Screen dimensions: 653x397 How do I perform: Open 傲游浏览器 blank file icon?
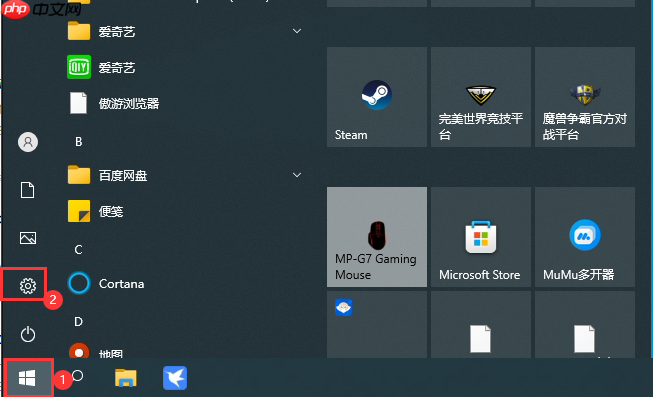(78, 103)
